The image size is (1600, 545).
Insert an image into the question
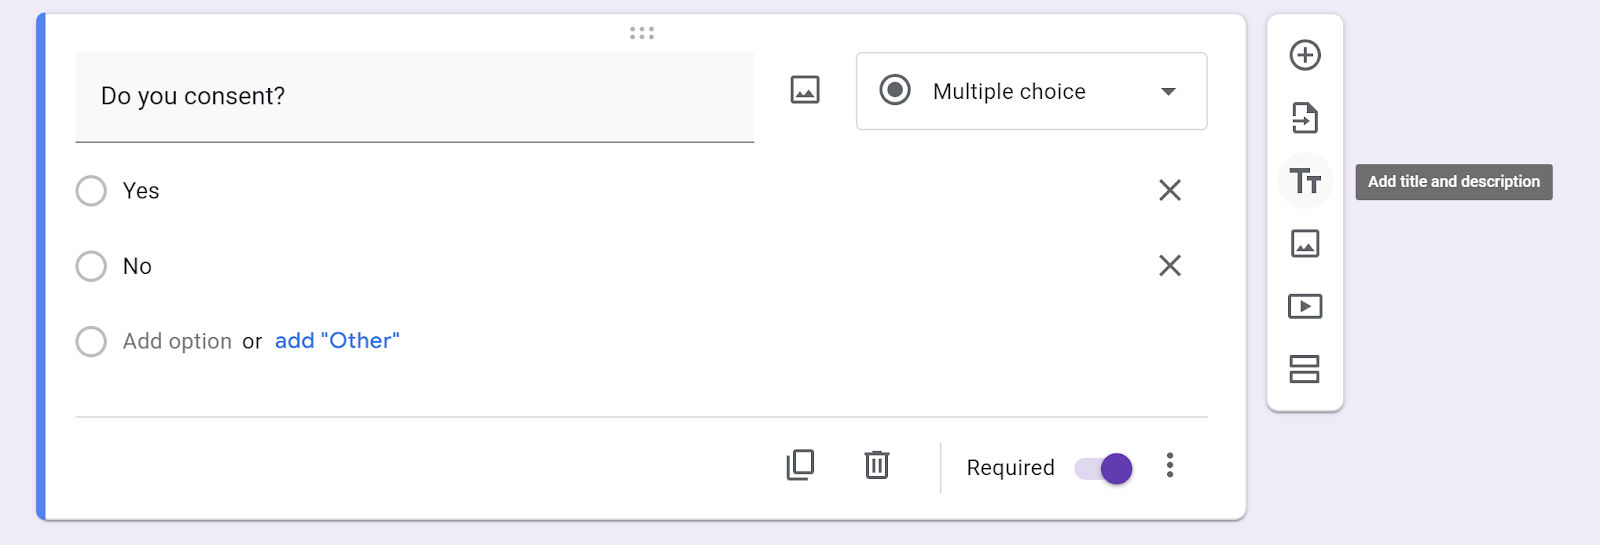[x=805, y=90]
